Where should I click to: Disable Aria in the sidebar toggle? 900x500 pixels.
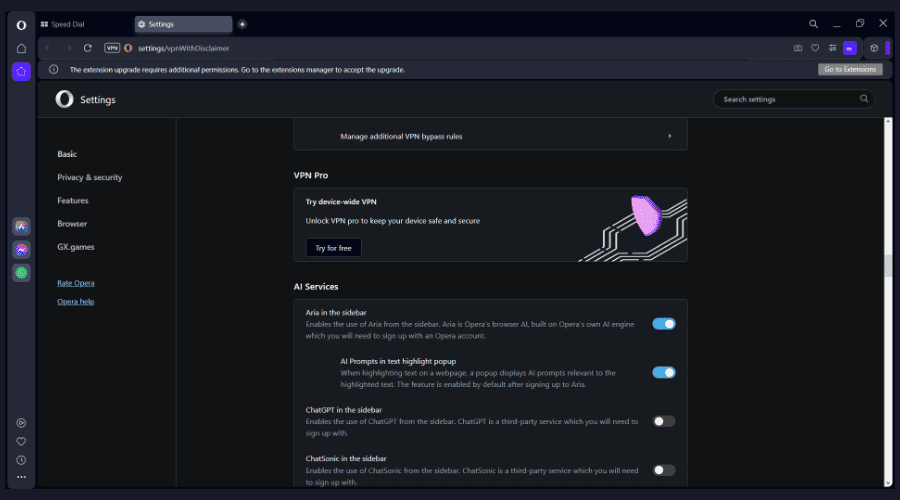664,324
